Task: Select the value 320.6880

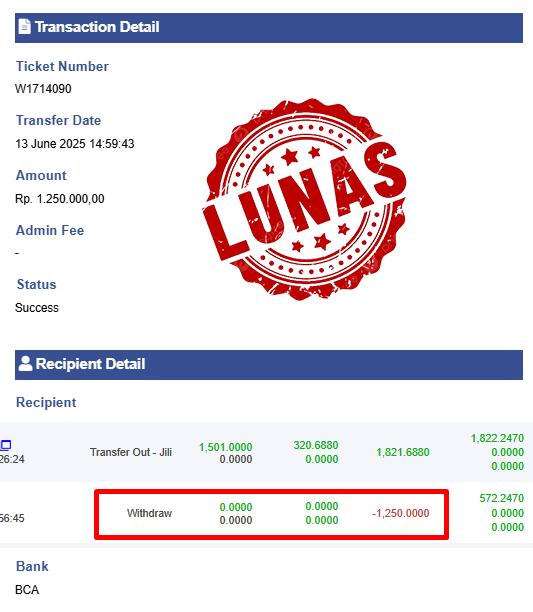Action: click(x=316, y=445)
